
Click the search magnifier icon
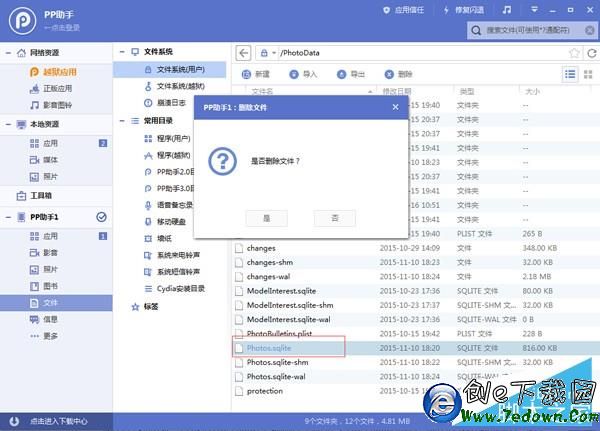[476, 30]
